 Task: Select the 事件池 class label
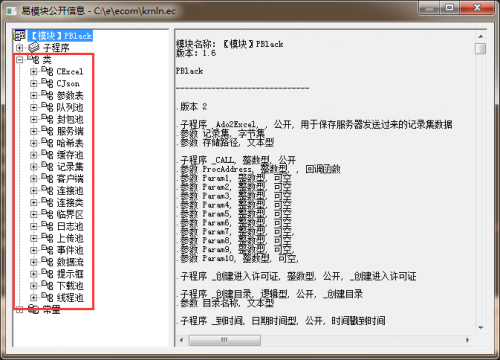click(x=70, y=250)
